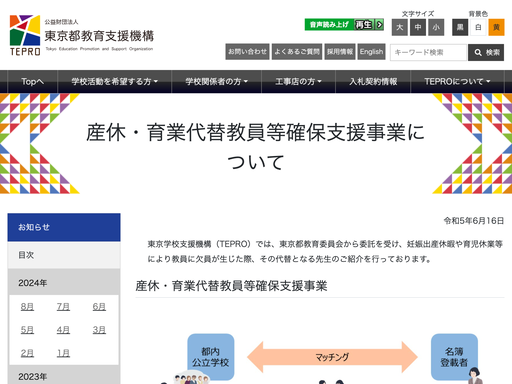The width and height of the screenshot is (512, 384).
Task: Click the 検索 search button
Action: click(x=487, y=52)
